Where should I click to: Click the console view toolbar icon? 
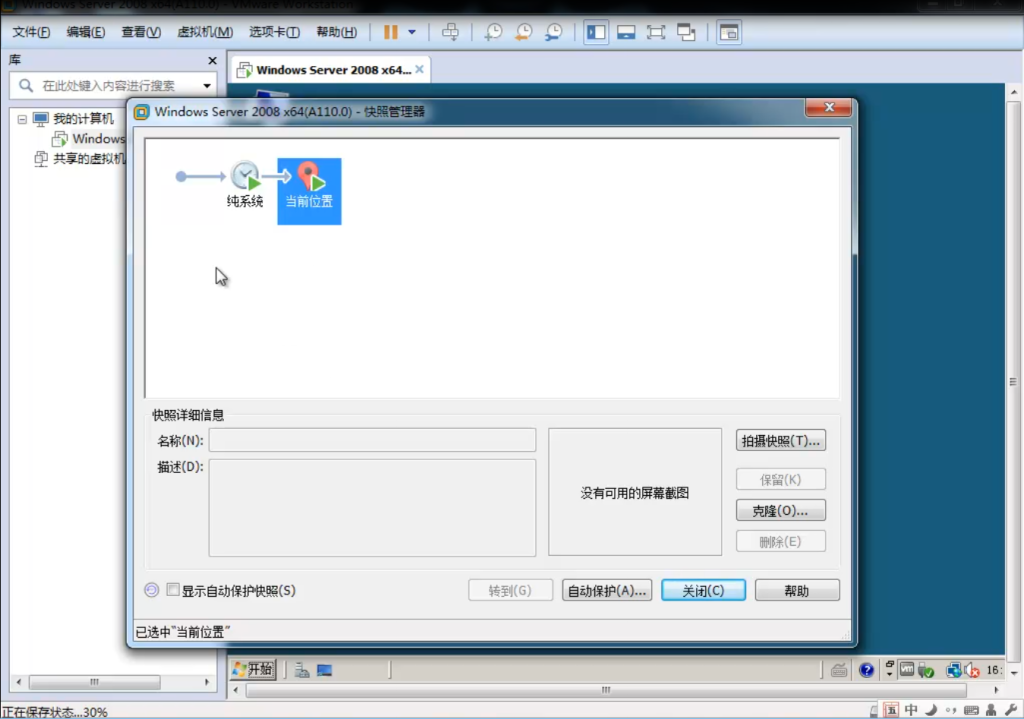click(x=728, y=32)
